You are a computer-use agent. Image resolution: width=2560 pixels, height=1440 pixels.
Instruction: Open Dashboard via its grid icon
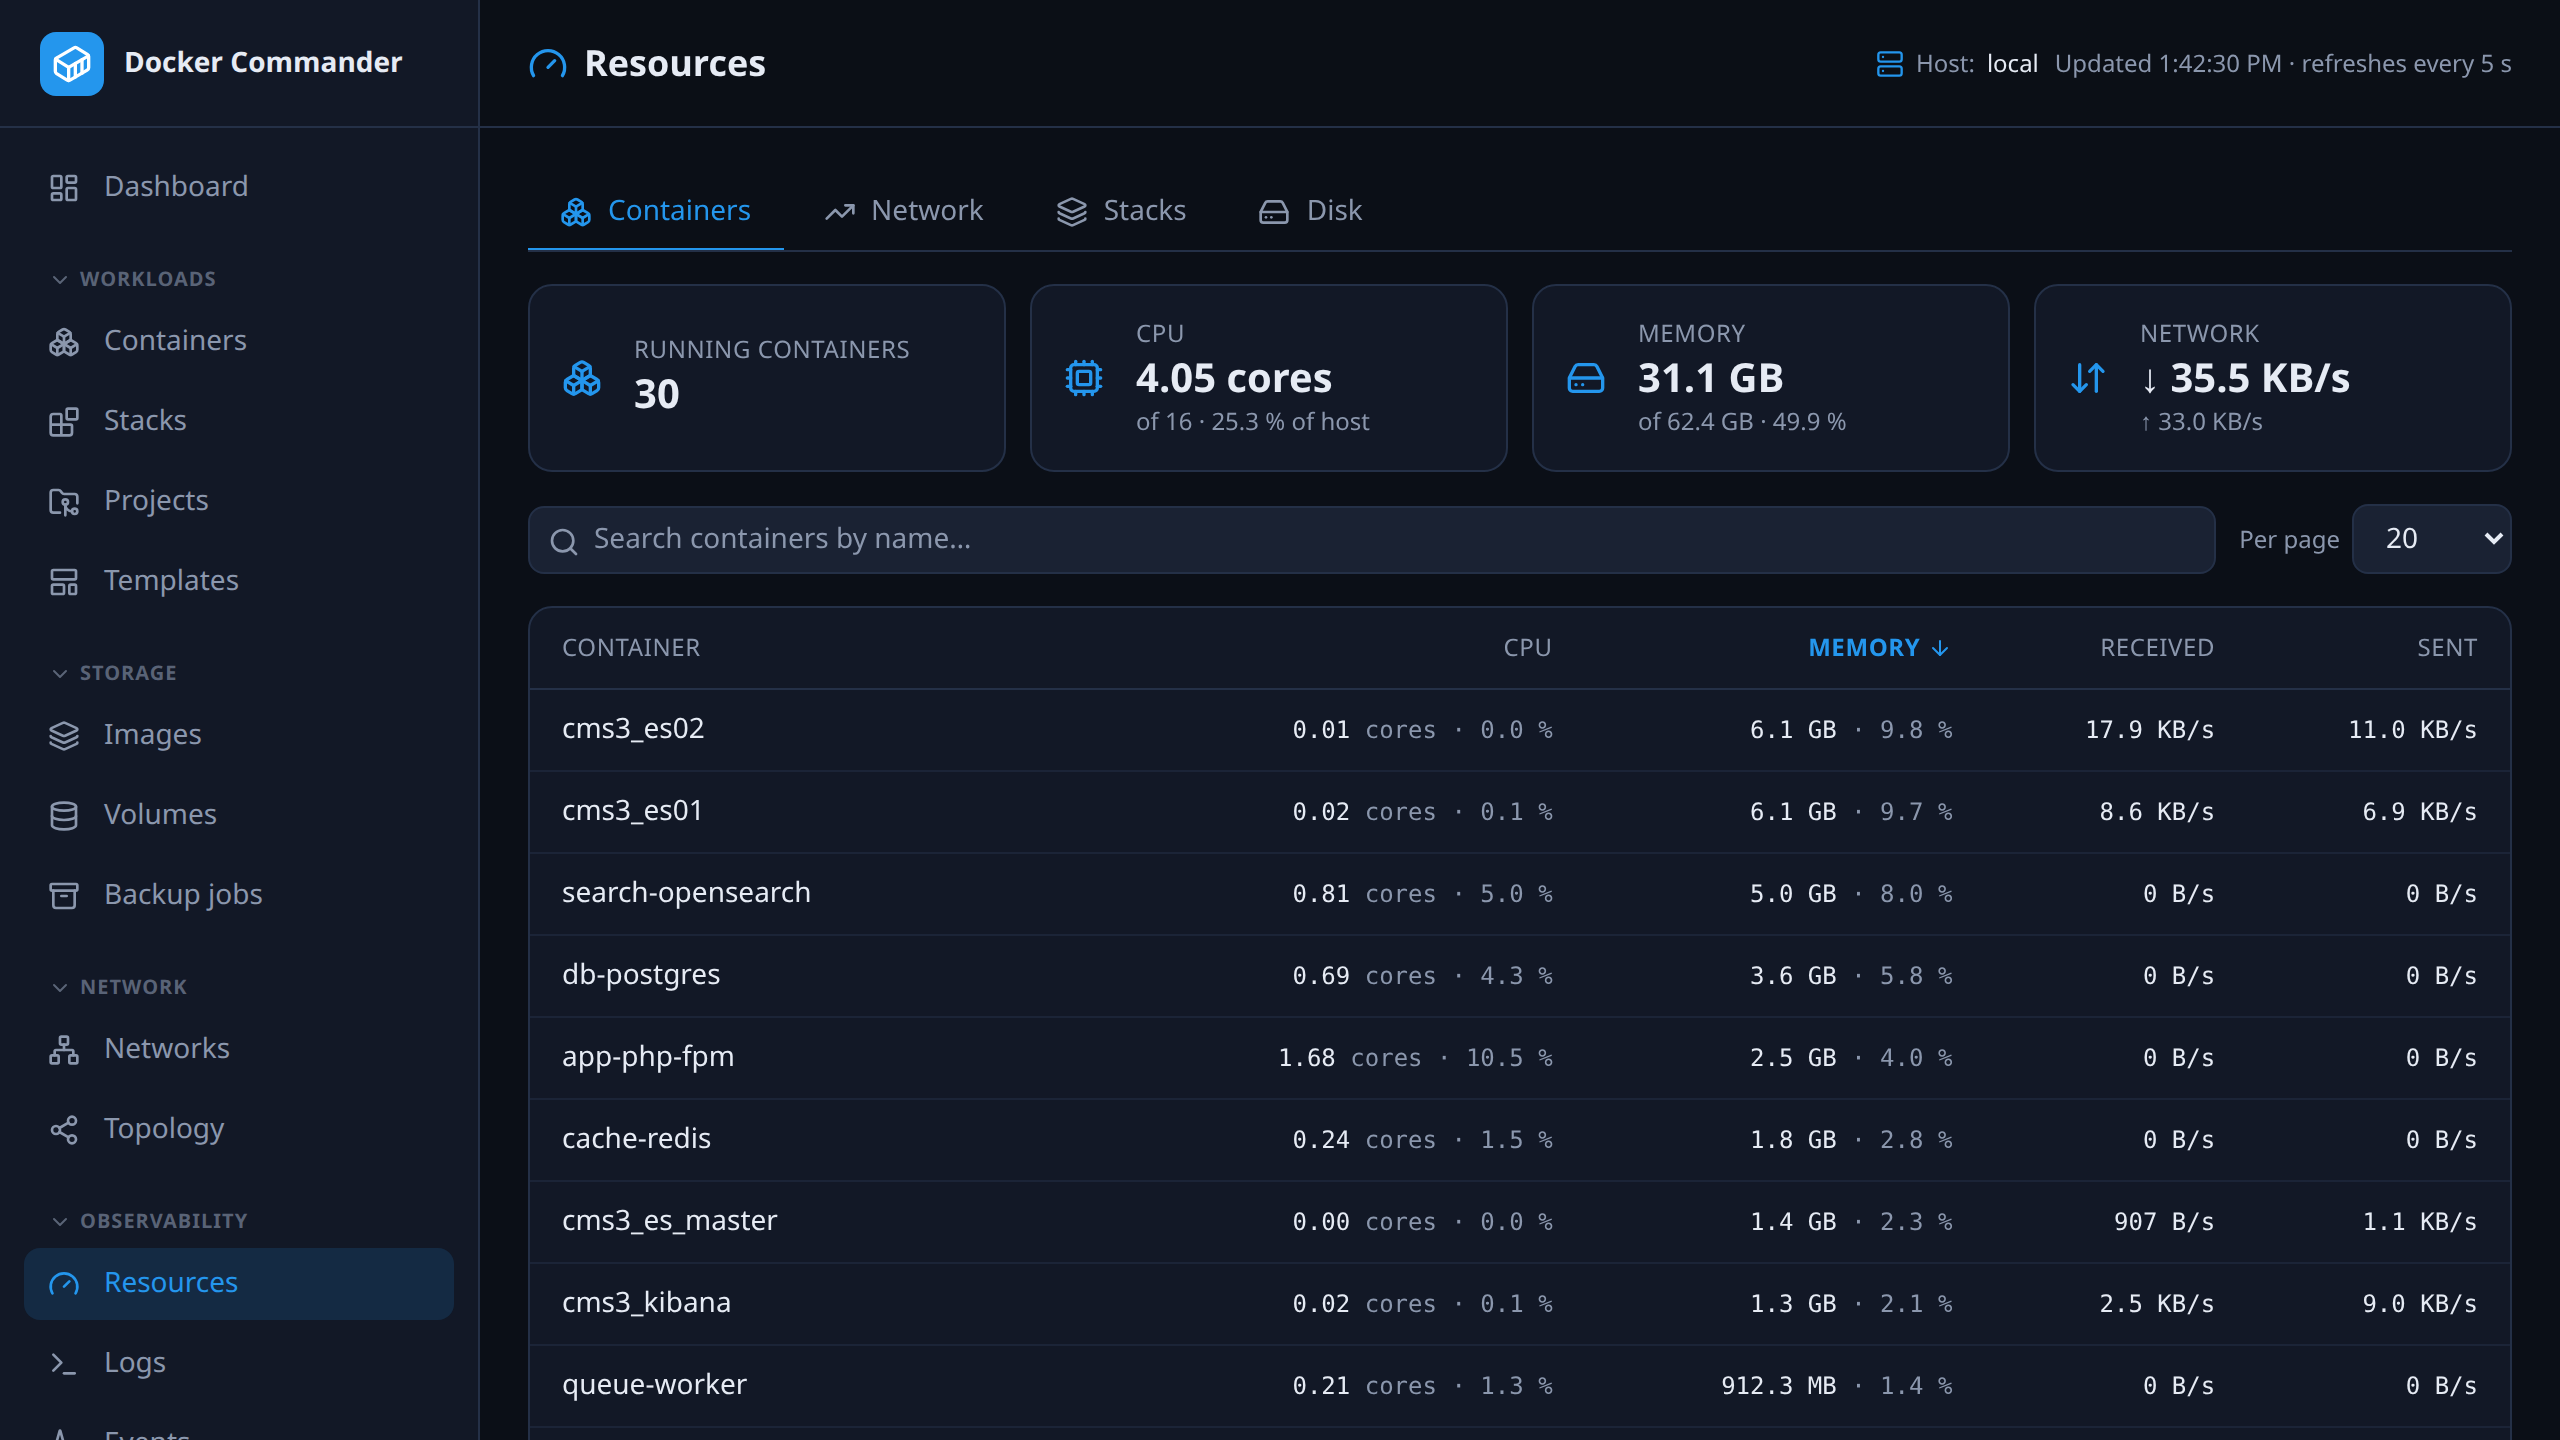[x=64, y=187]
